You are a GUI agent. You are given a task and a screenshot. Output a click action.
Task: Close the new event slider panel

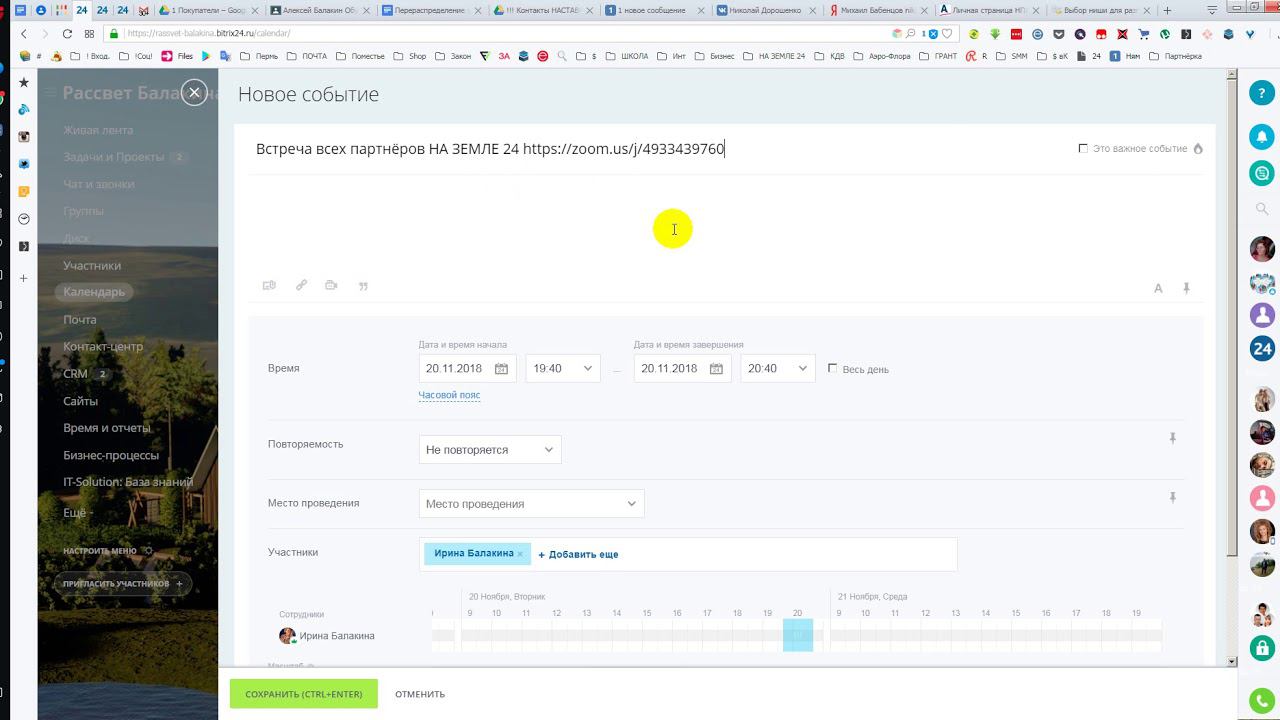[x=195, y=93]
